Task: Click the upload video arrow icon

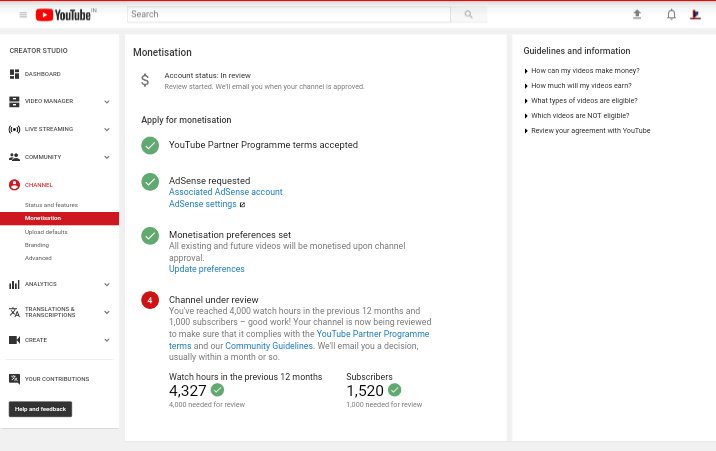Action: pyautogui.click(x=637, y=15)
